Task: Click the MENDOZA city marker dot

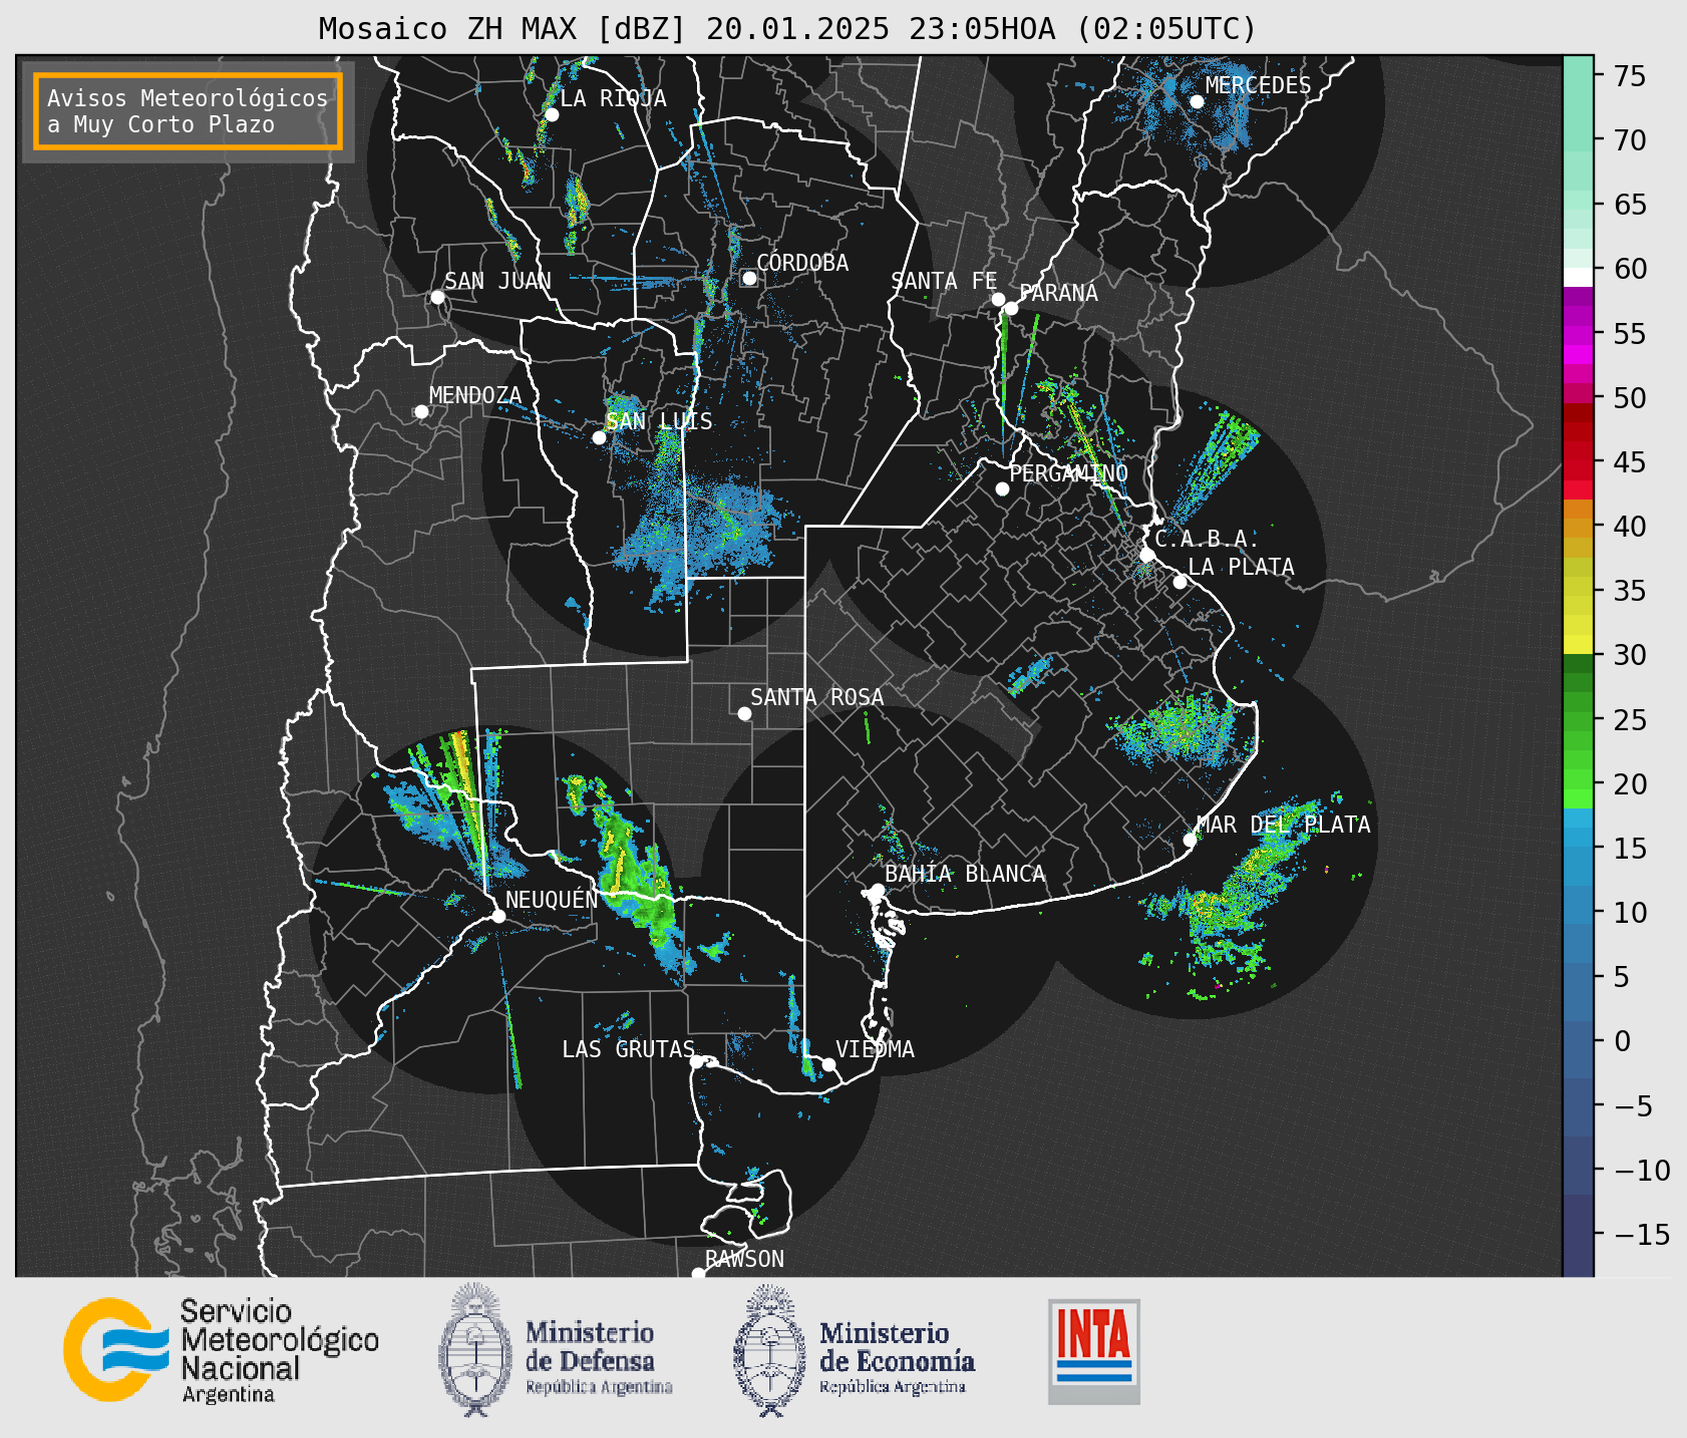Action: pyautogui.click(x=421, y=412)
